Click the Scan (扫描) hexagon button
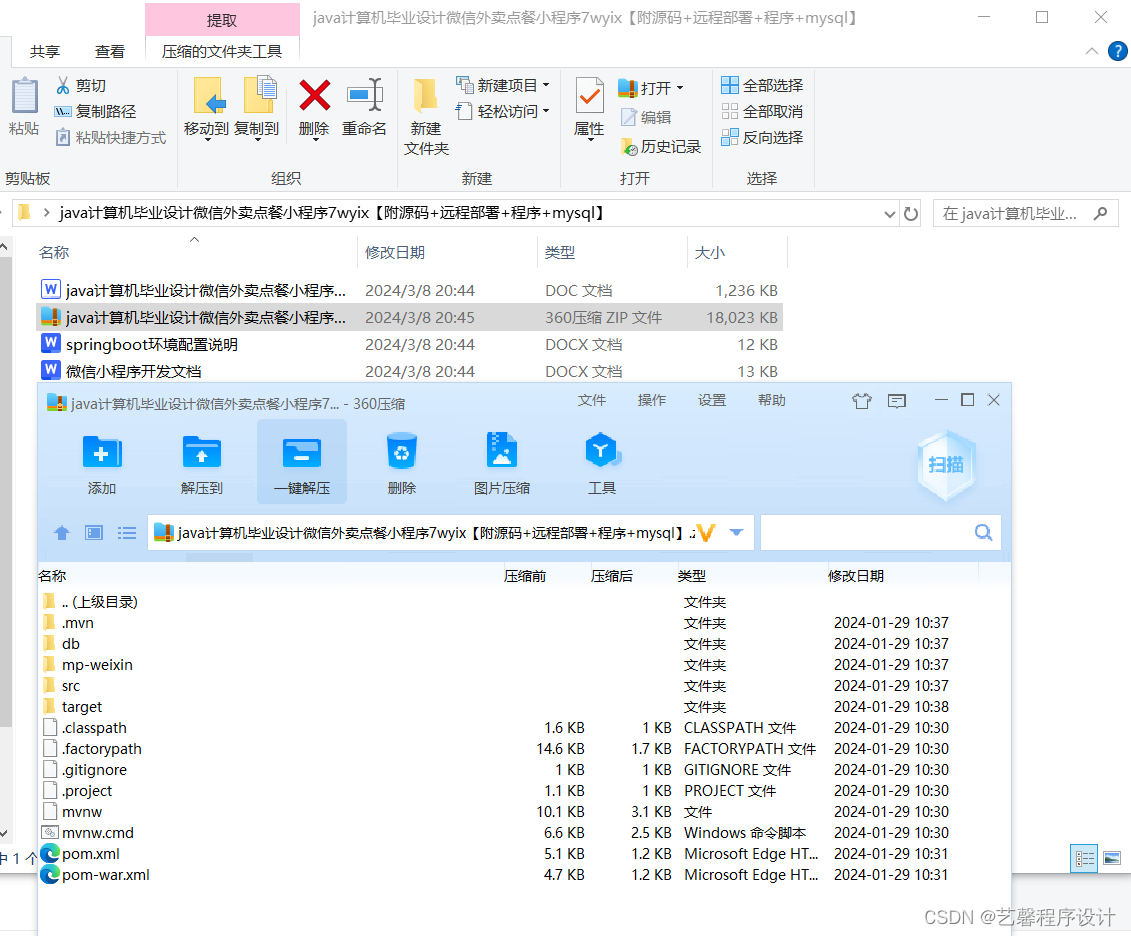 coord(946,465)
